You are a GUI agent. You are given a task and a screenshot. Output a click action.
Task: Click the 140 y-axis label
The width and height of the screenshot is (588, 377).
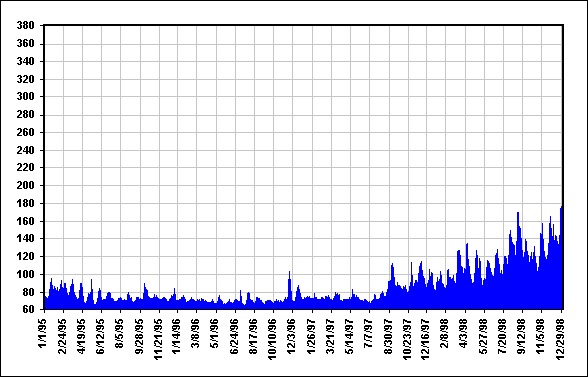(26, 239)
